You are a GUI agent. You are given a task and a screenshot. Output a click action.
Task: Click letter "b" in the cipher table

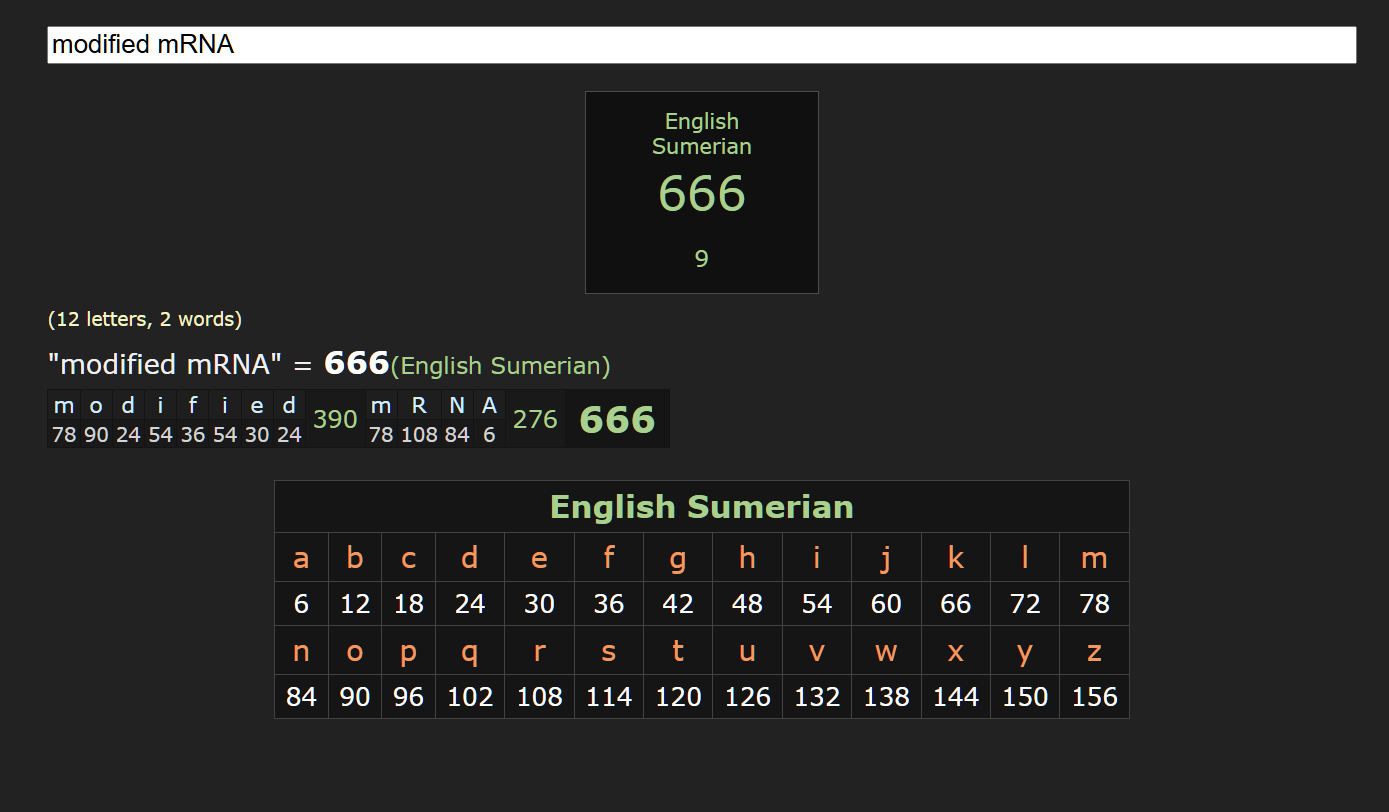click(x=355, y=558)
